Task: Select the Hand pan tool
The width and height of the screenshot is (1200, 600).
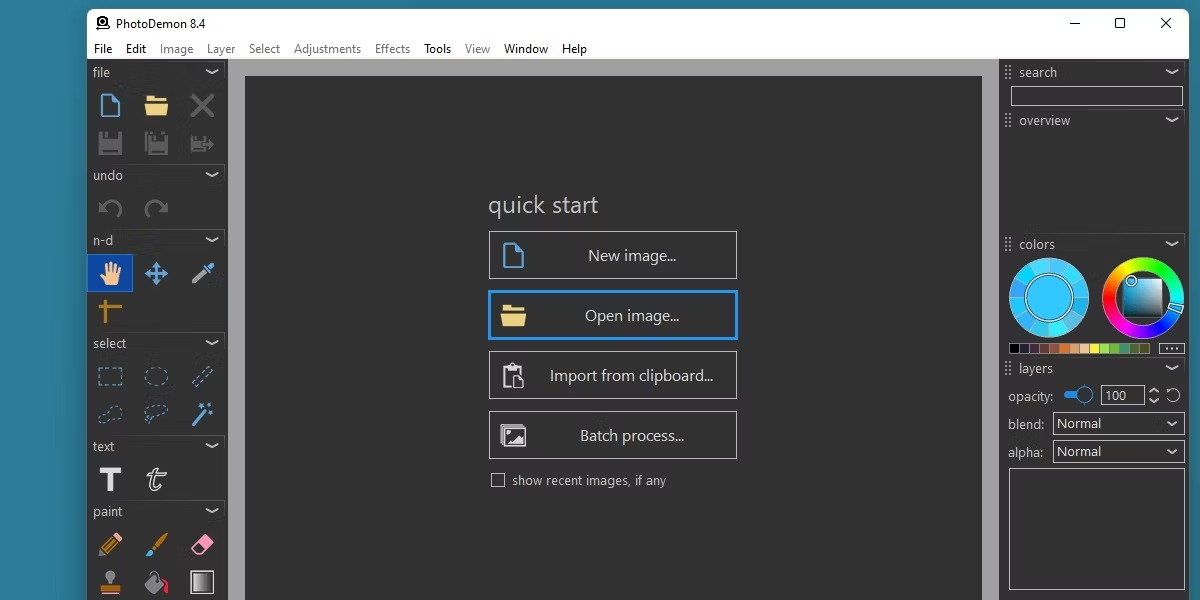Action: tap(110, 273)
